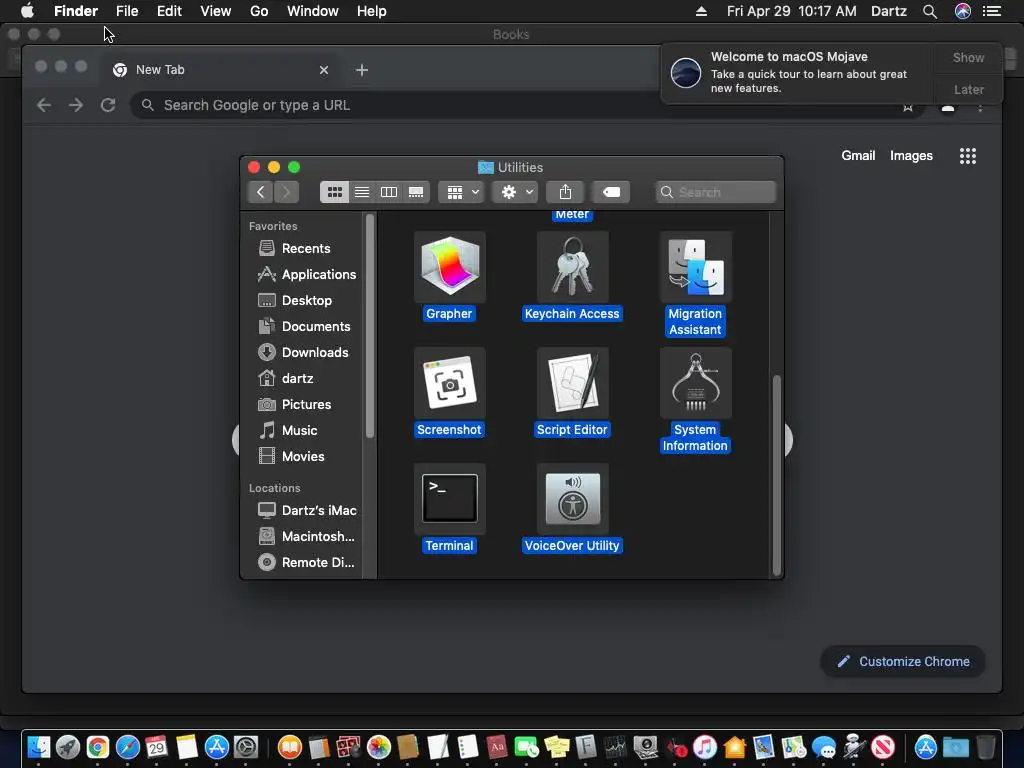Open the View menu
This screenshot has width=1024, height=768.
[216, 11]
